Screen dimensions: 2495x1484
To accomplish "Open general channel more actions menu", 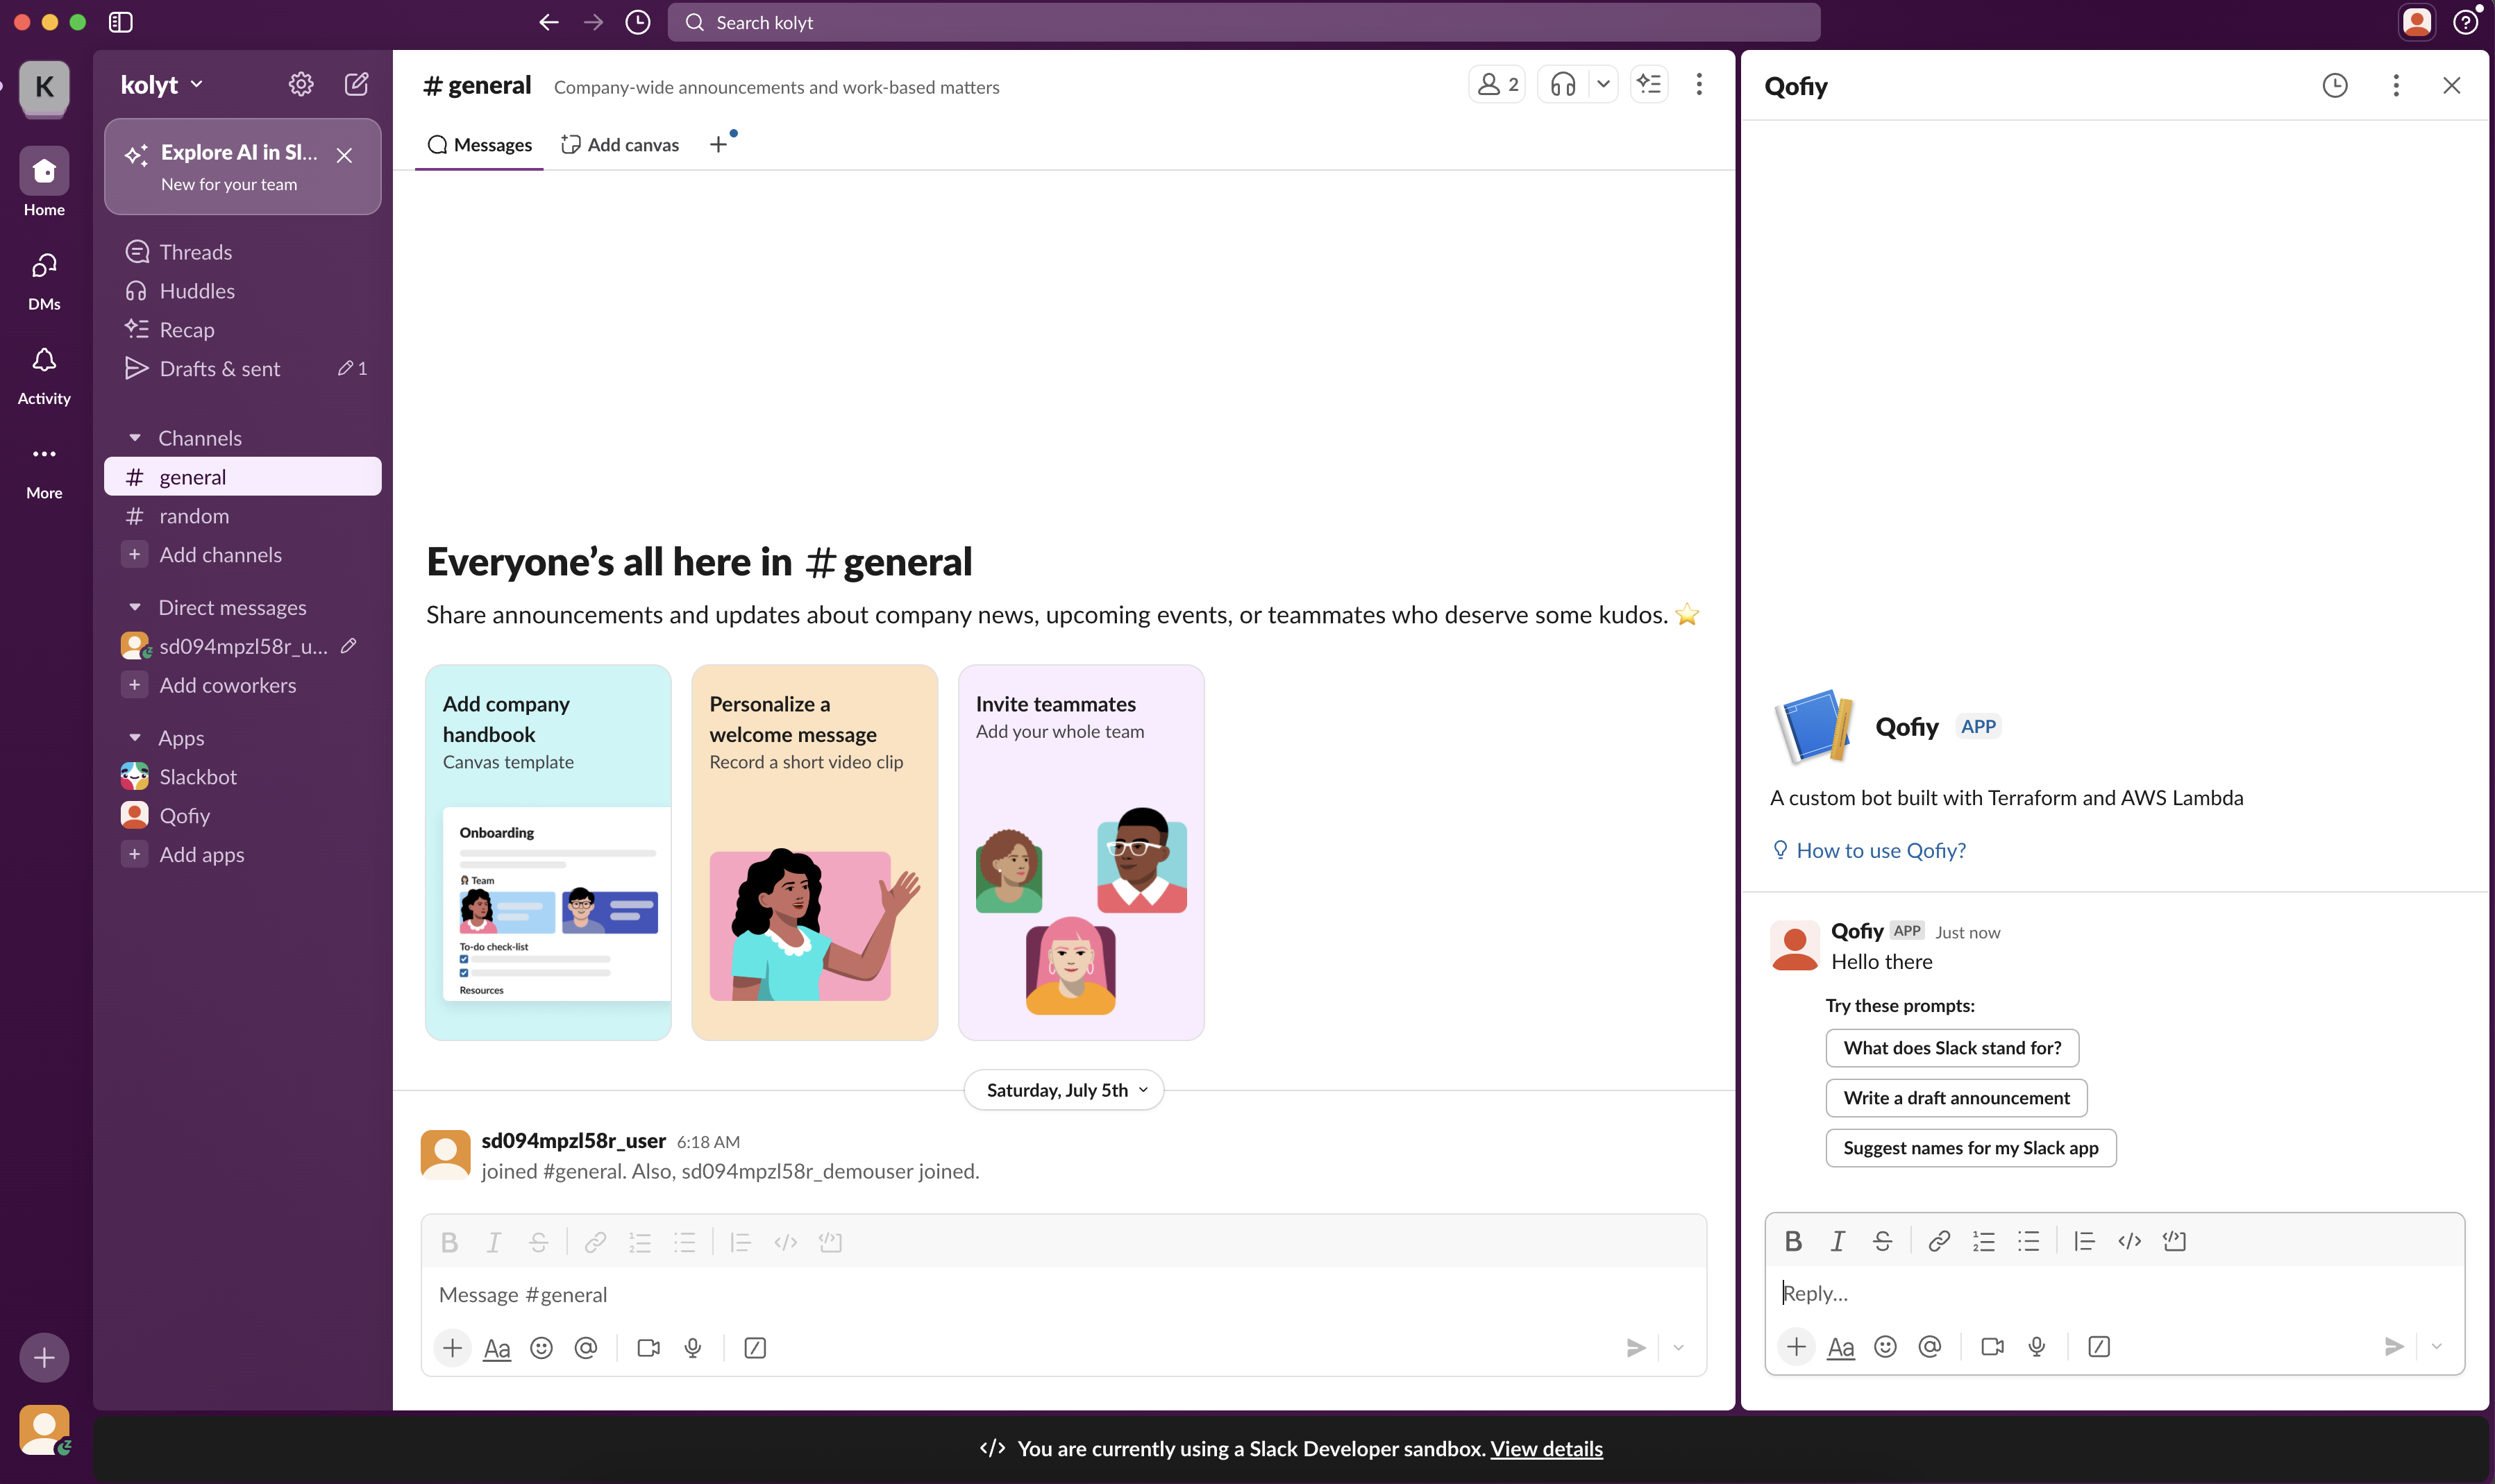I will tap(1699, 84).
